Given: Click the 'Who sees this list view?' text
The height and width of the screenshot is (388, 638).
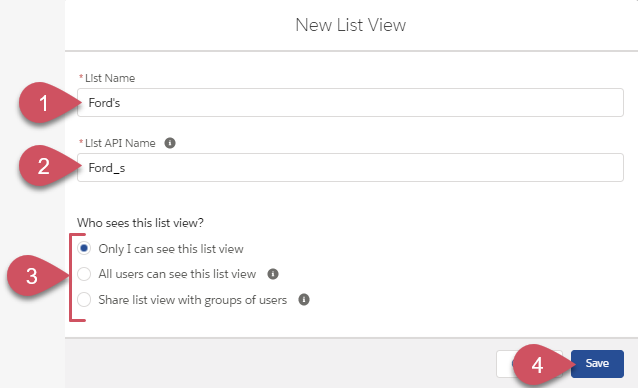Looking at the screenshot, I should coord(140,223).
